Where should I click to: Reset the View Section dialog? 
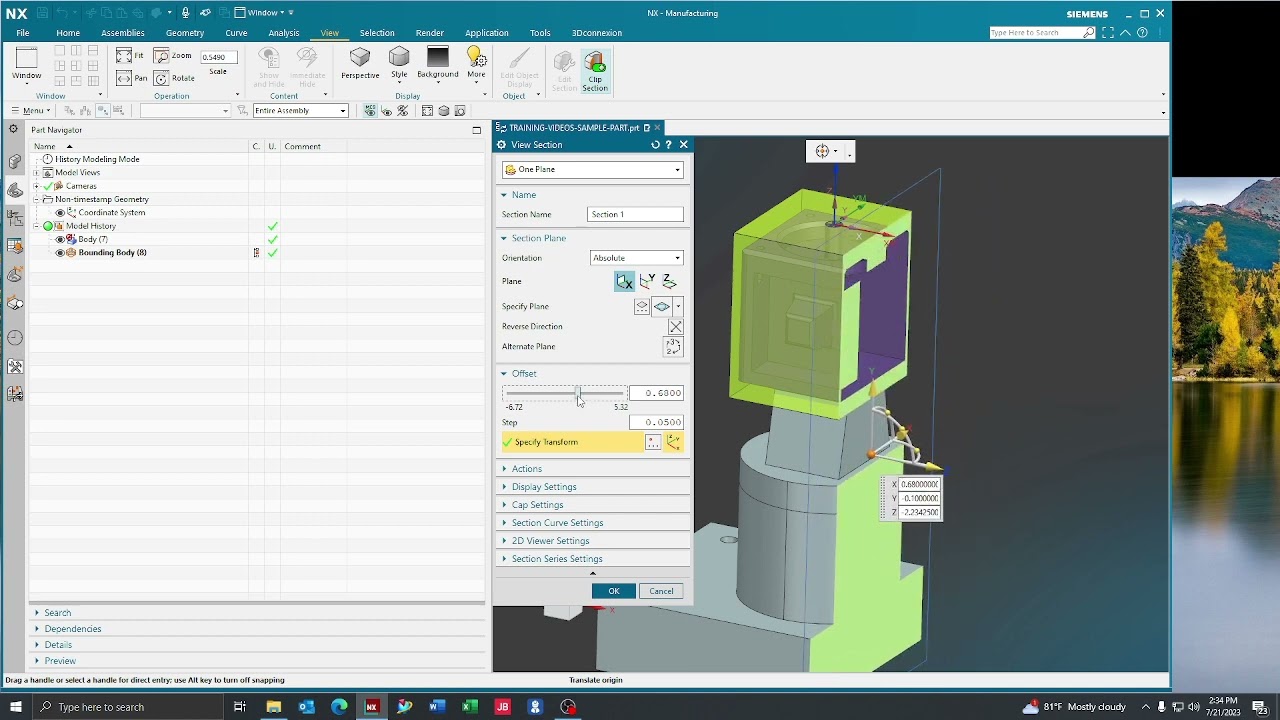click(655, 145)
